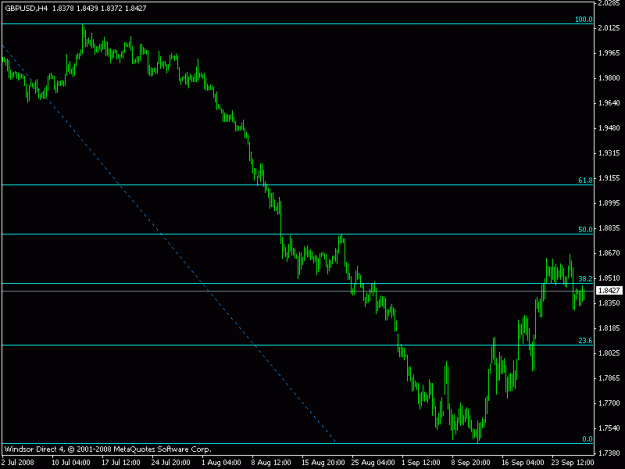
Task: Click the 1.9965 price axis value
Action: coord(609,53)
